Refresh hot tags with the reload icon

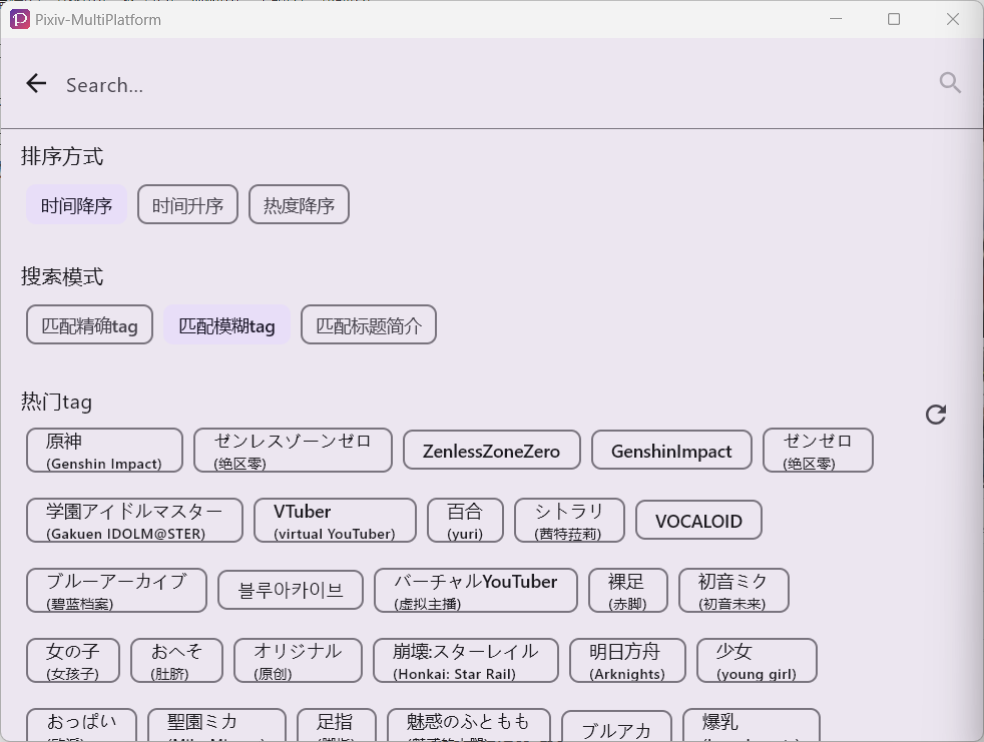click(x=936, y=414)
